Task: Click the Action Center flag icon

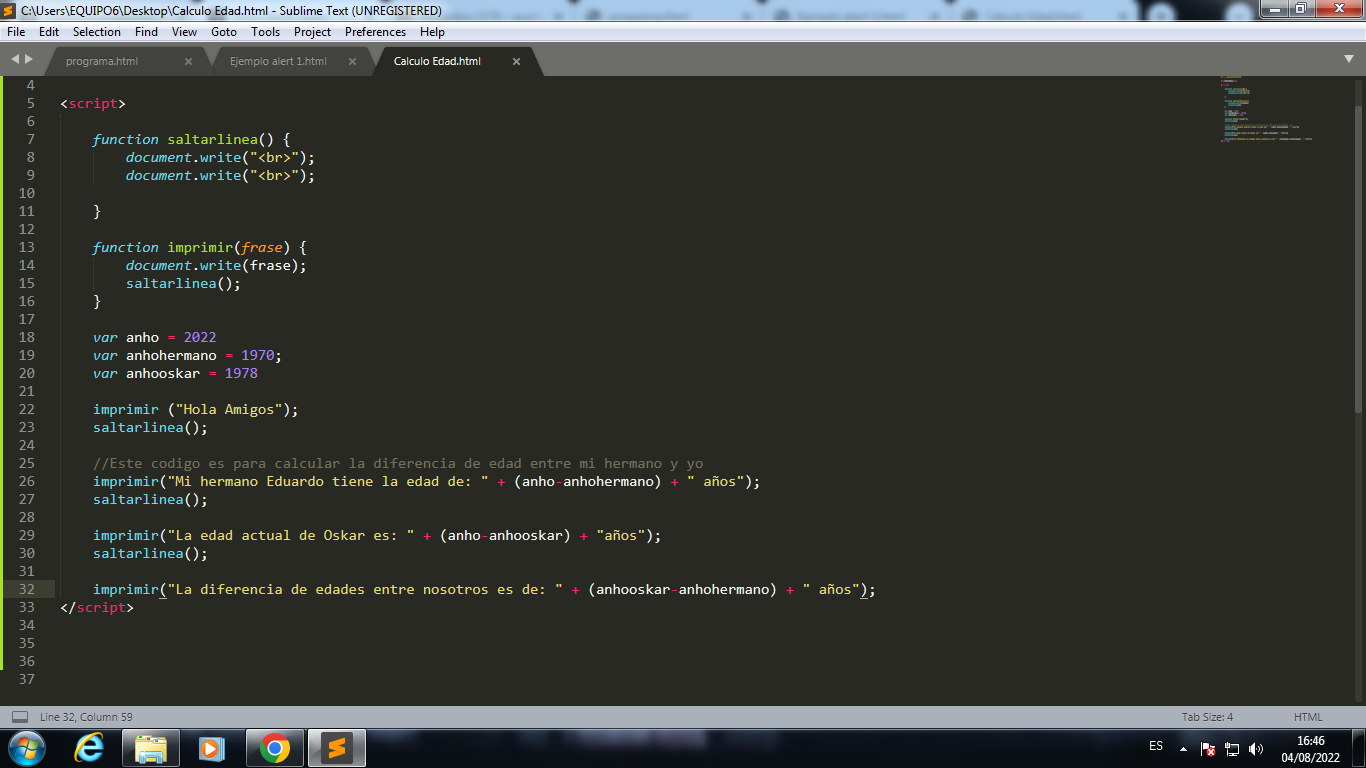Action: (1208, 748)
